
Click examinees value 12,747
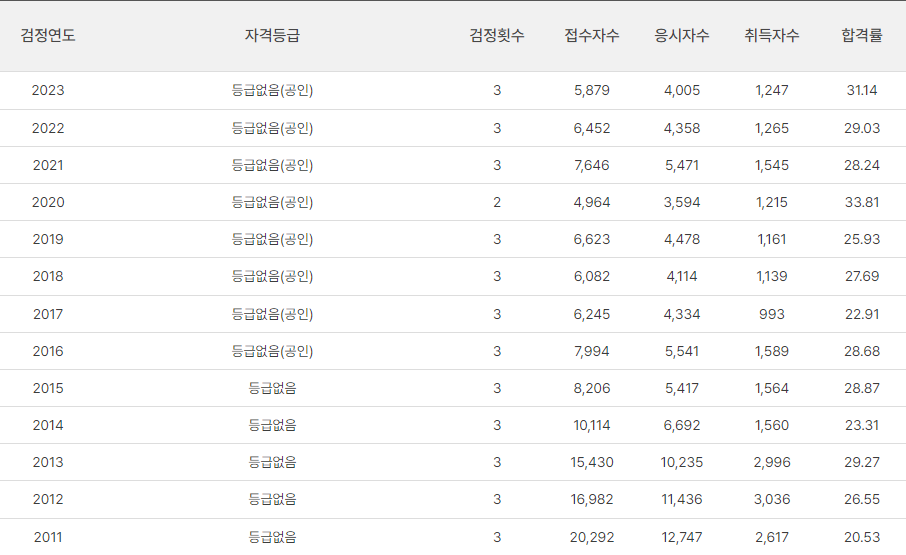[x=682, y=537]
